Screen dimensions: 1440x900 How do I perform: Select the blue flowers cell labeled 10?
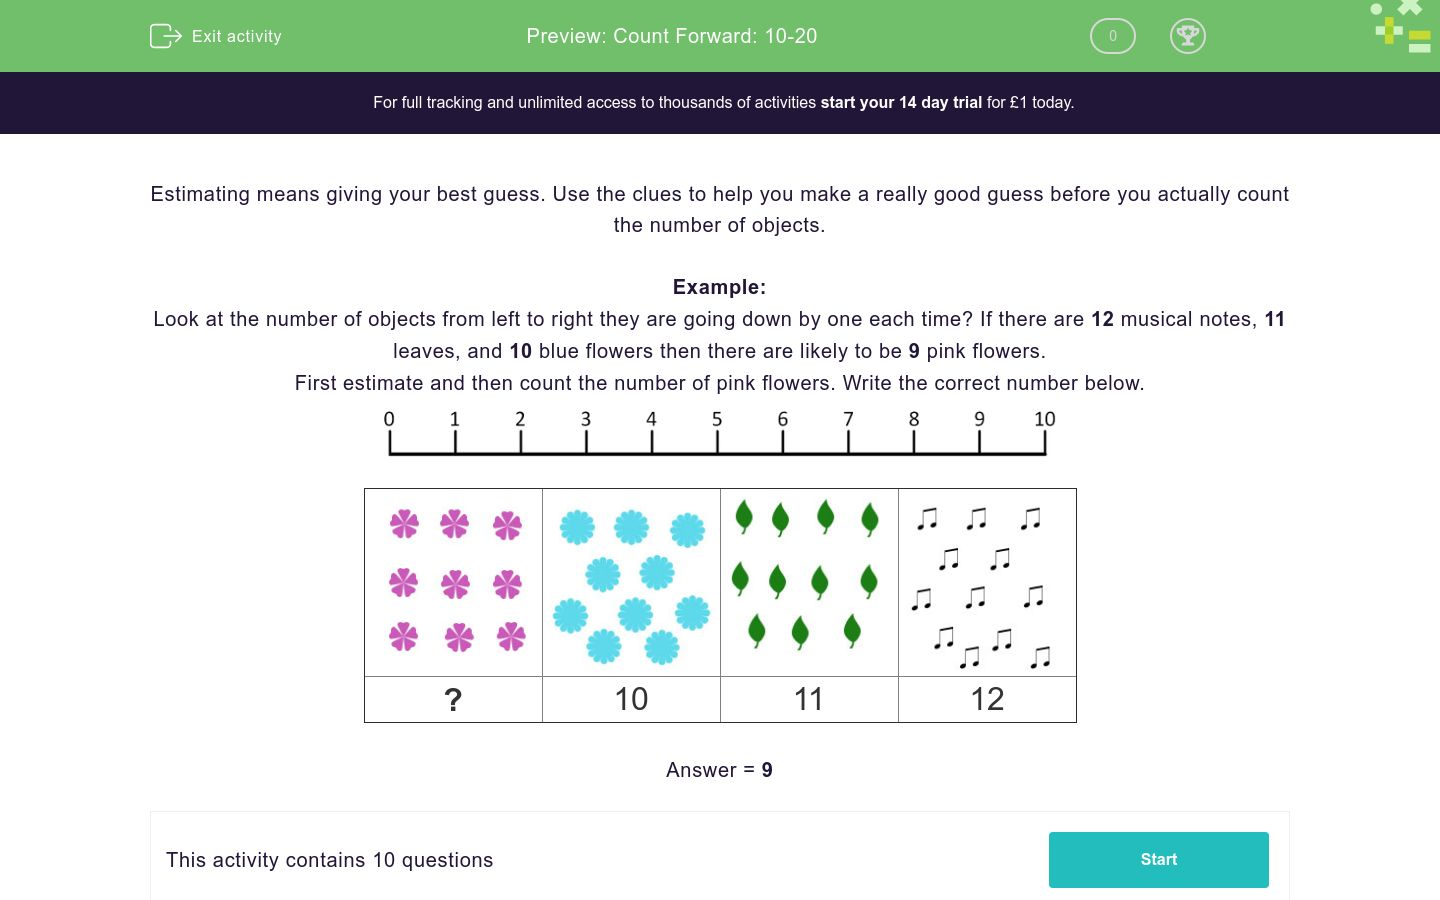pyautogui.click(x=631, y=582)
